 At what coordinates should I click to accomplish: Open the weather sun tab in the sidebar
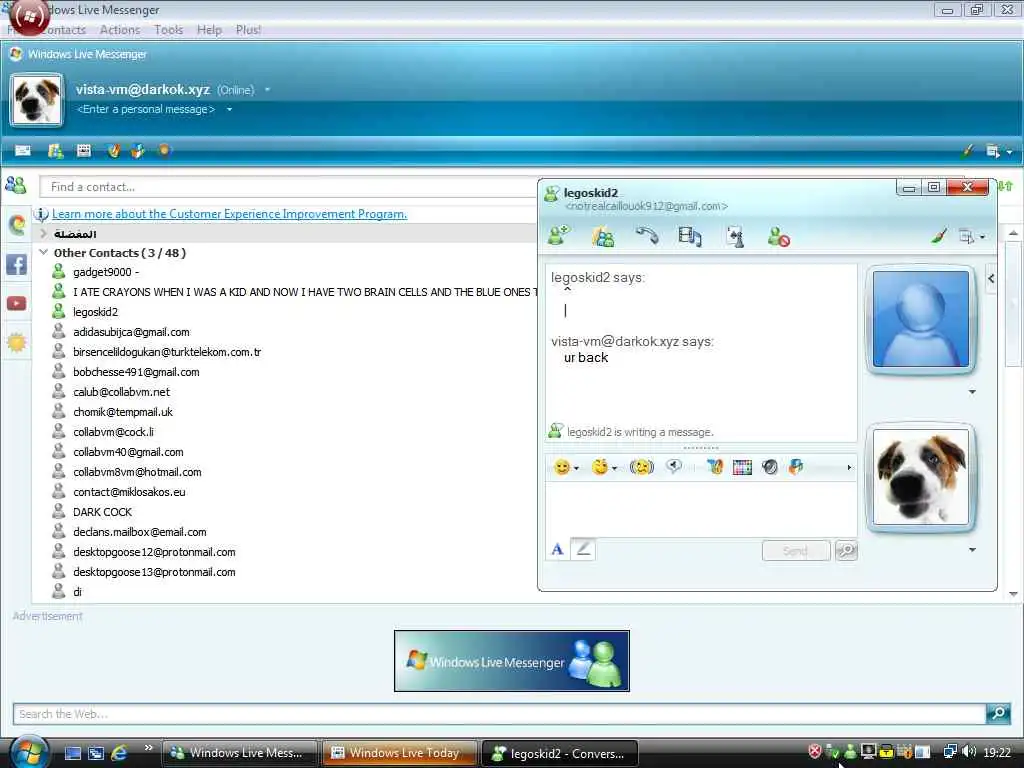click(16, 342)
